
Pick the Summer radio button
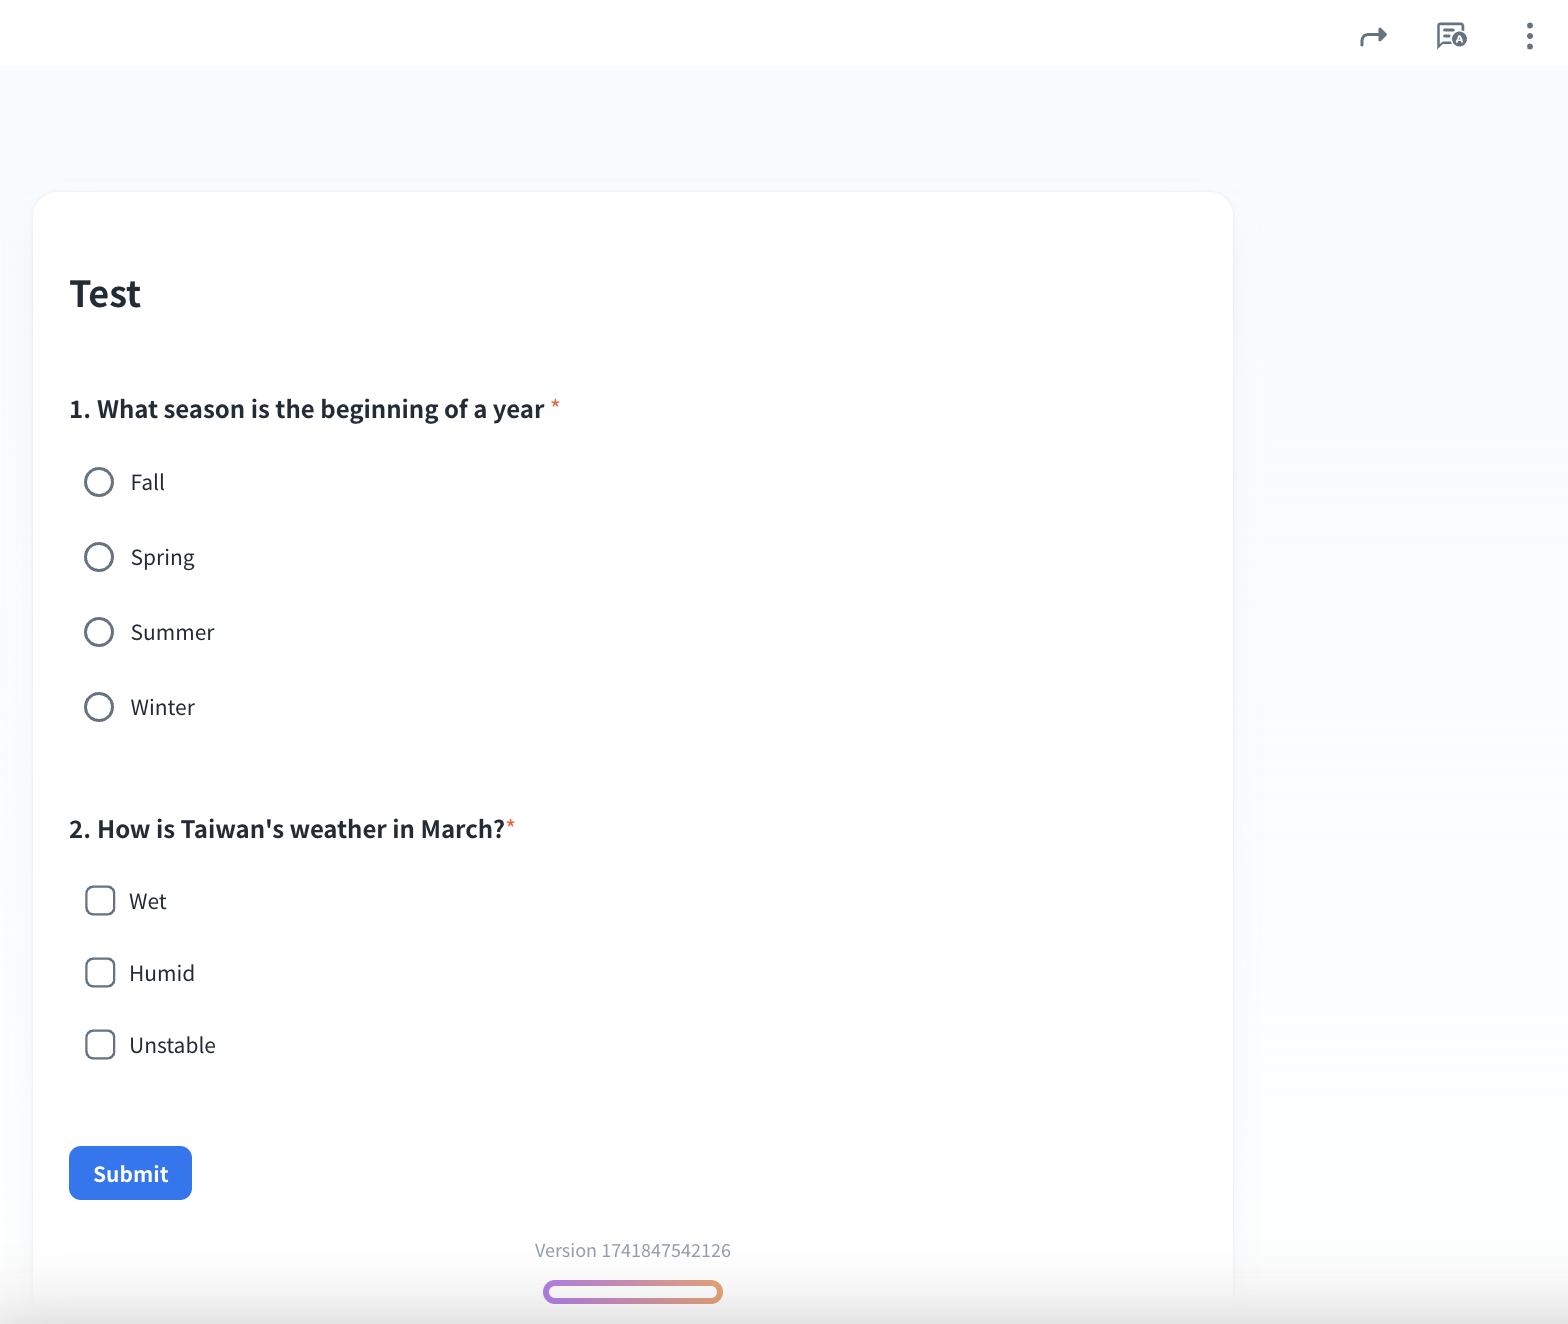99,632
